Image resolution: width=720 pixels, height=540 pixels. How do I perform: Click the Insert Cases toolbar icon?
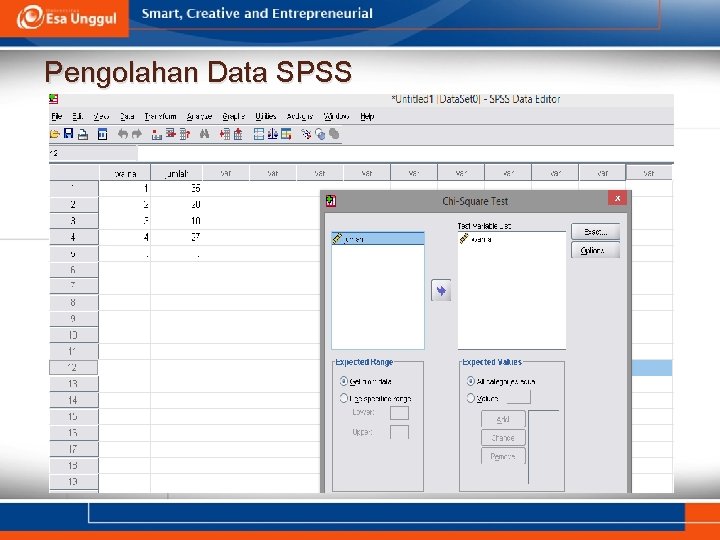(x=225, y=134)
